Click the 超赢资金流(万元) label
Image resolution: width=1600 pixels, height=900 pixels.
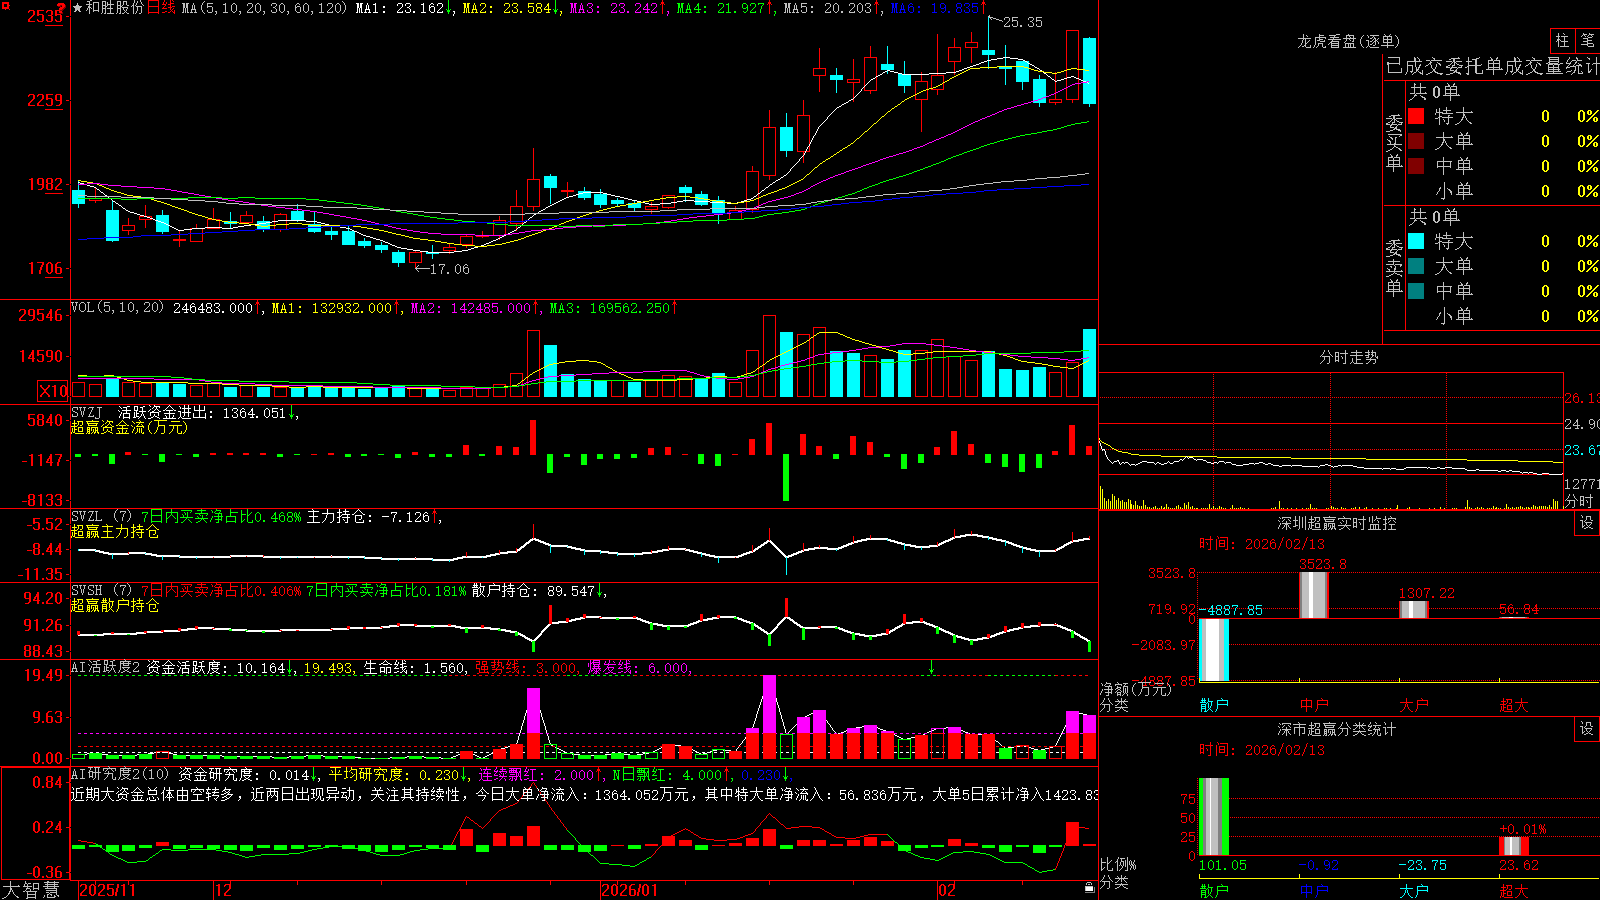click(129, 427)
